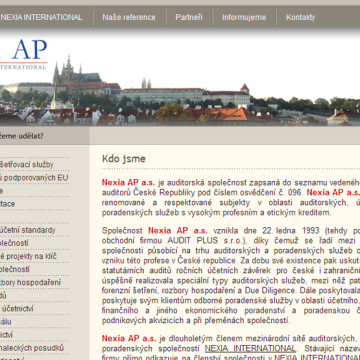
Task: Open sidebar link ending in projekty na klíč
Action: [x=28, y=256]
